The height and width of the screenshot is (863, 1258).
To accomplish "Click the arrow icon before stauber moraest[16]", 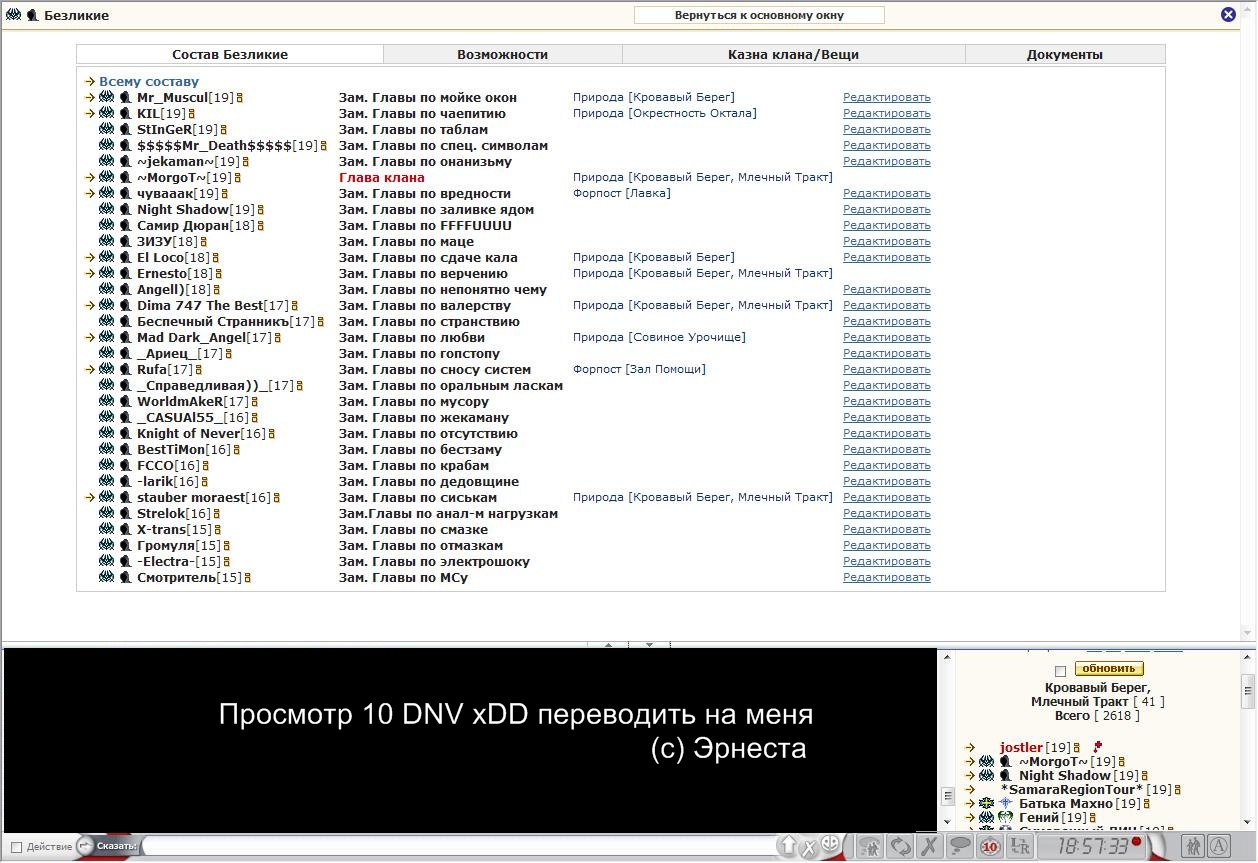I will click(x=90, y=498).
